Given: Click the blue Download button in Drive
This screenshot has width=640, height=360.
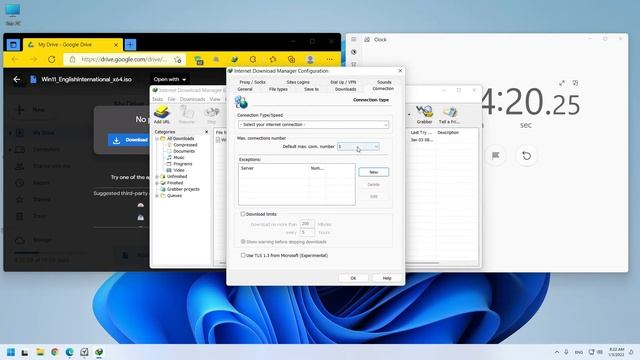Looking at the screenshot, I should (x=129, y=140).
